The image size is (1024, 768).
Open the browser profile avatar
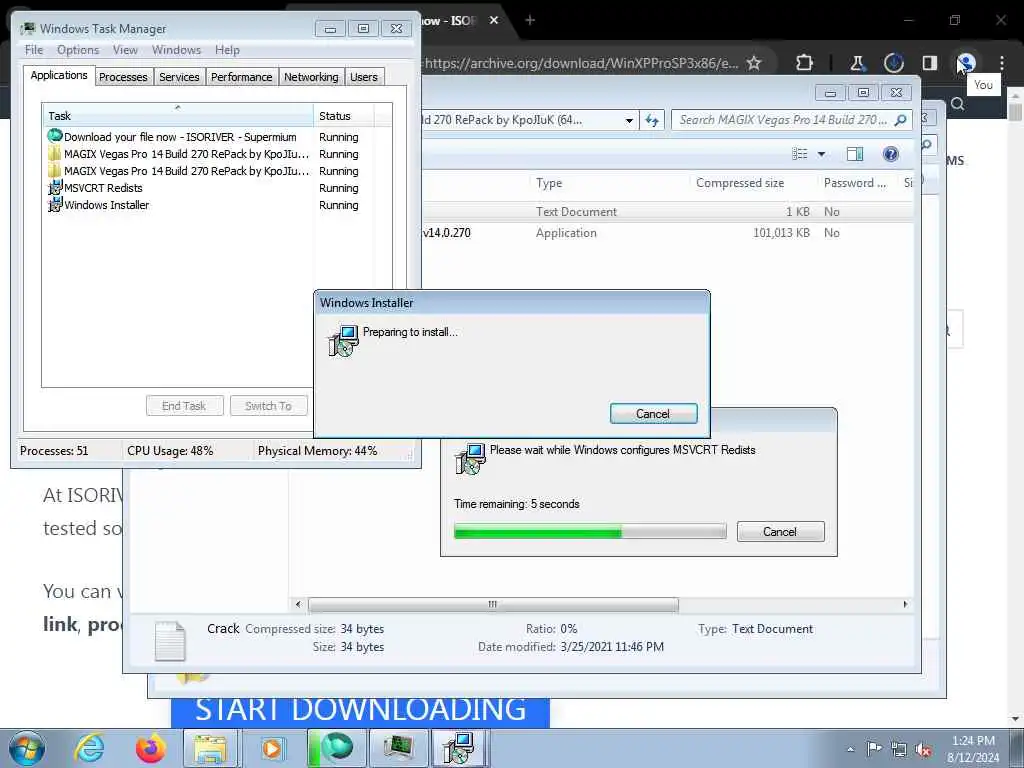pyautogui.click(x=966, y=63)
